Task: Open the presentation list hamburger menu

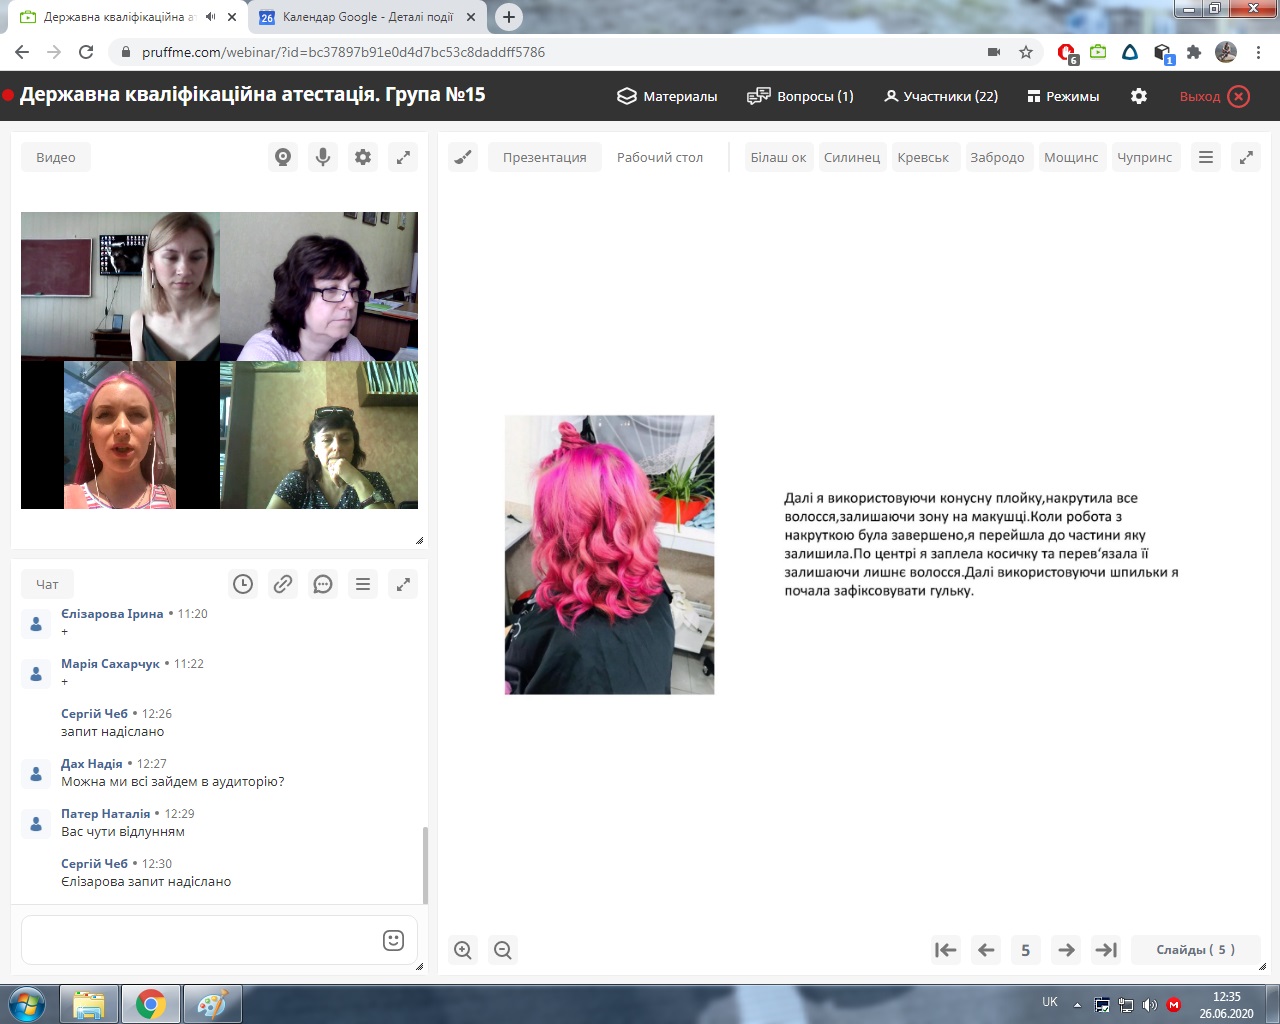Action: coord(1206,157)
